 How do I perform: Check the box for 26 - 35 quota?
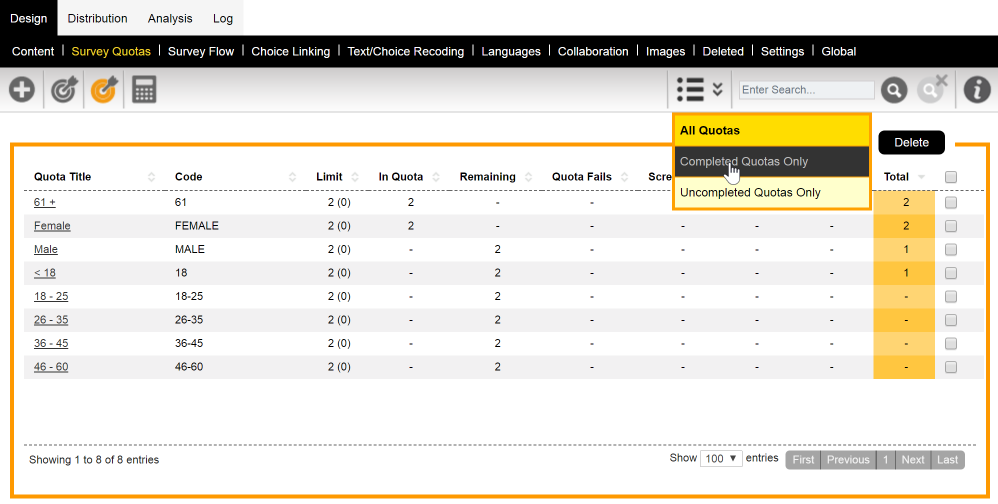(x=951, y=320)
